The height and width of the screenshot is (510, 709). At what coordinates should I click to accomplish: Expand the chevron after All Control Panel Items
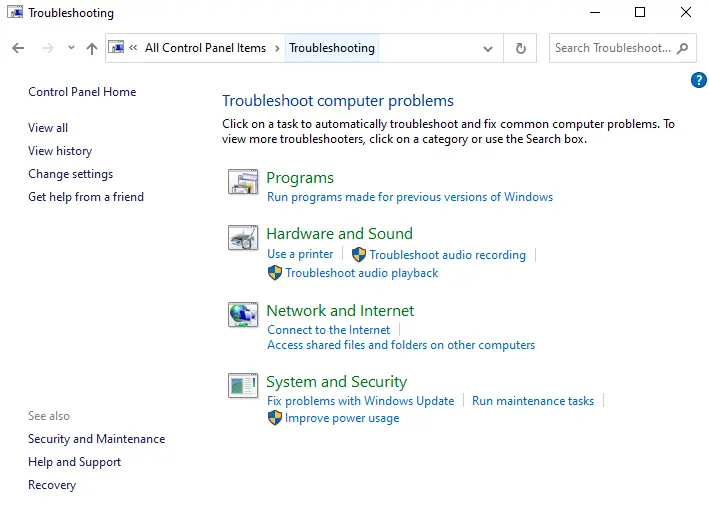[277, 48]
